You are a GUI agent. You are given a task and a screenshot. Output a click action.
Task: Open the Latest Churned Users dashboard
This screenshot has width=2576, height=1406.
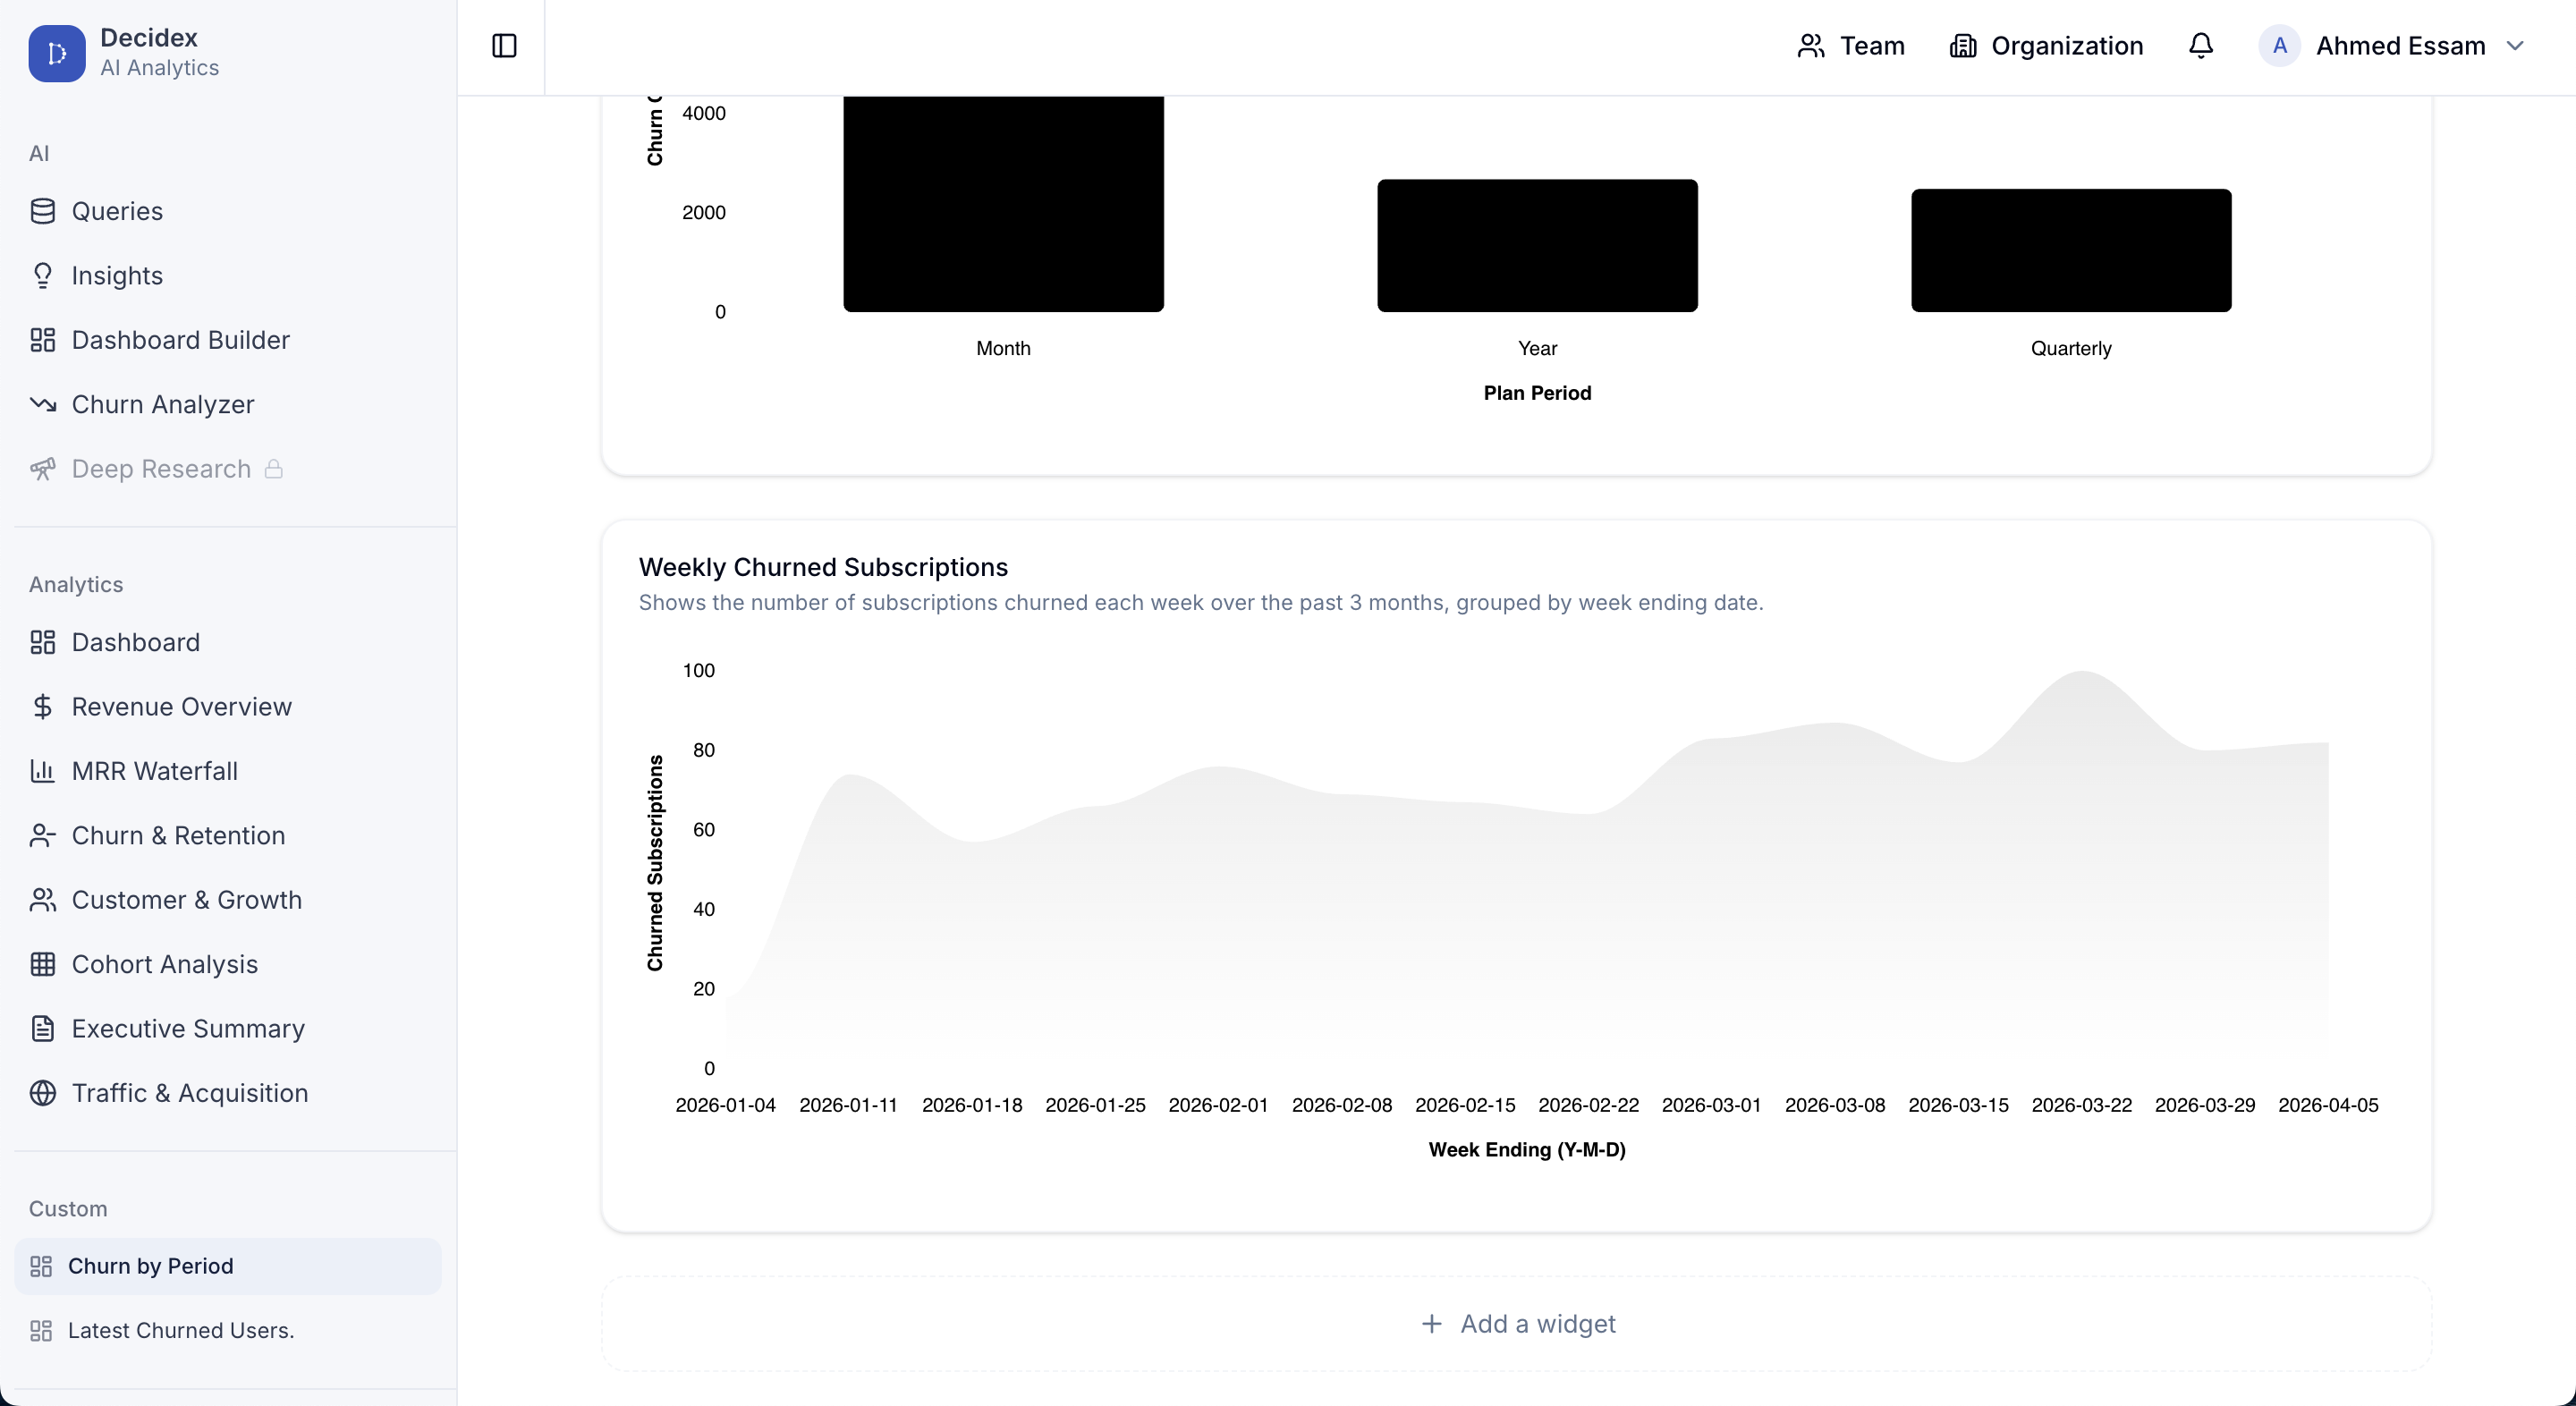(x=180, y=1330)
